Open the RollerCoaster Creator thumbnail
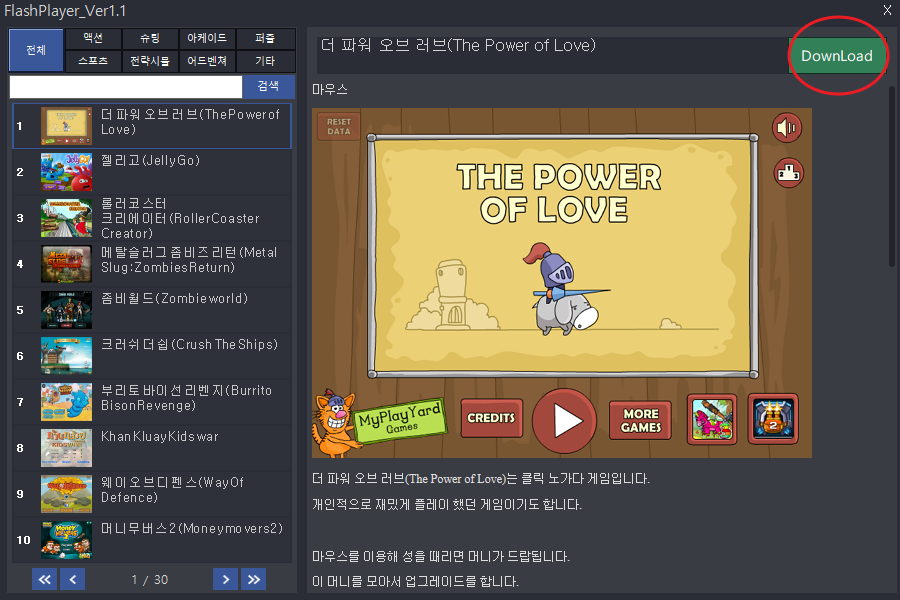Viewport: 900px width, 600px height. pyautogui.click(x=66, y=218)
